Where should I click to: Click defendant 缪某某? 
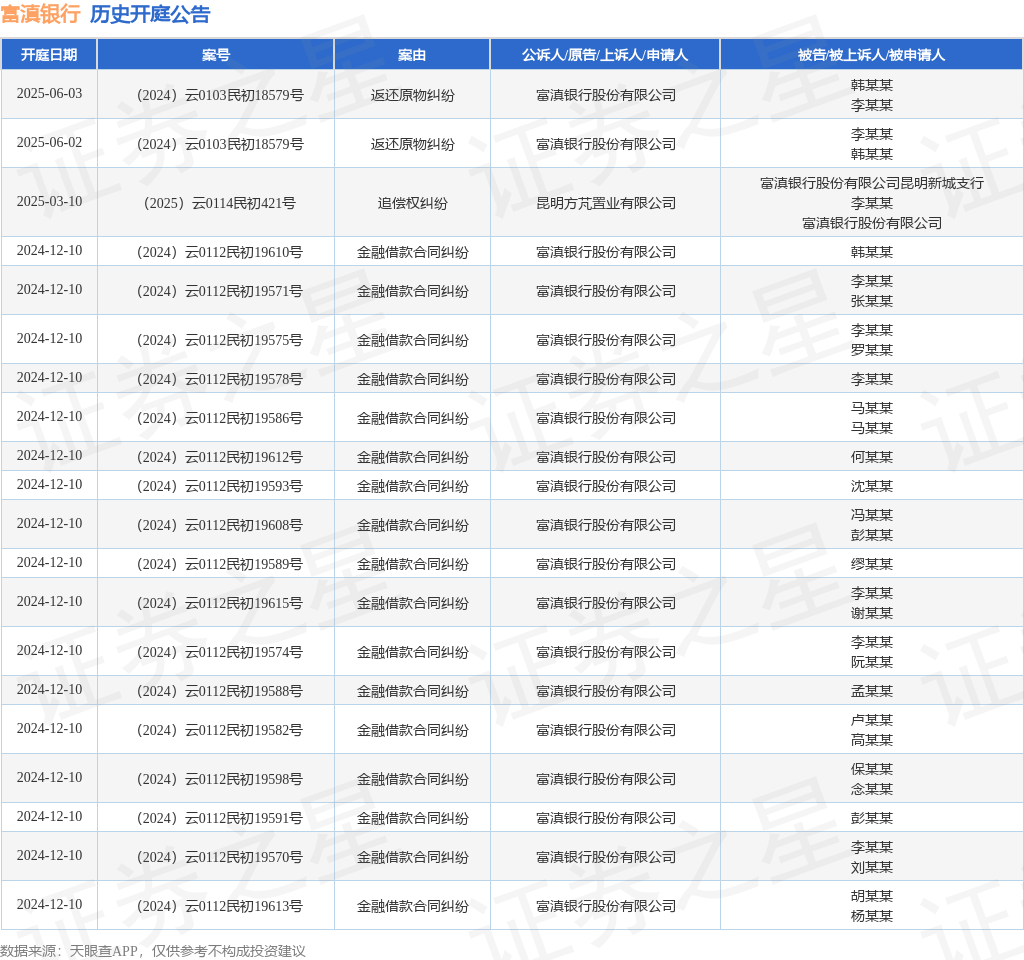tap(872, 564)
